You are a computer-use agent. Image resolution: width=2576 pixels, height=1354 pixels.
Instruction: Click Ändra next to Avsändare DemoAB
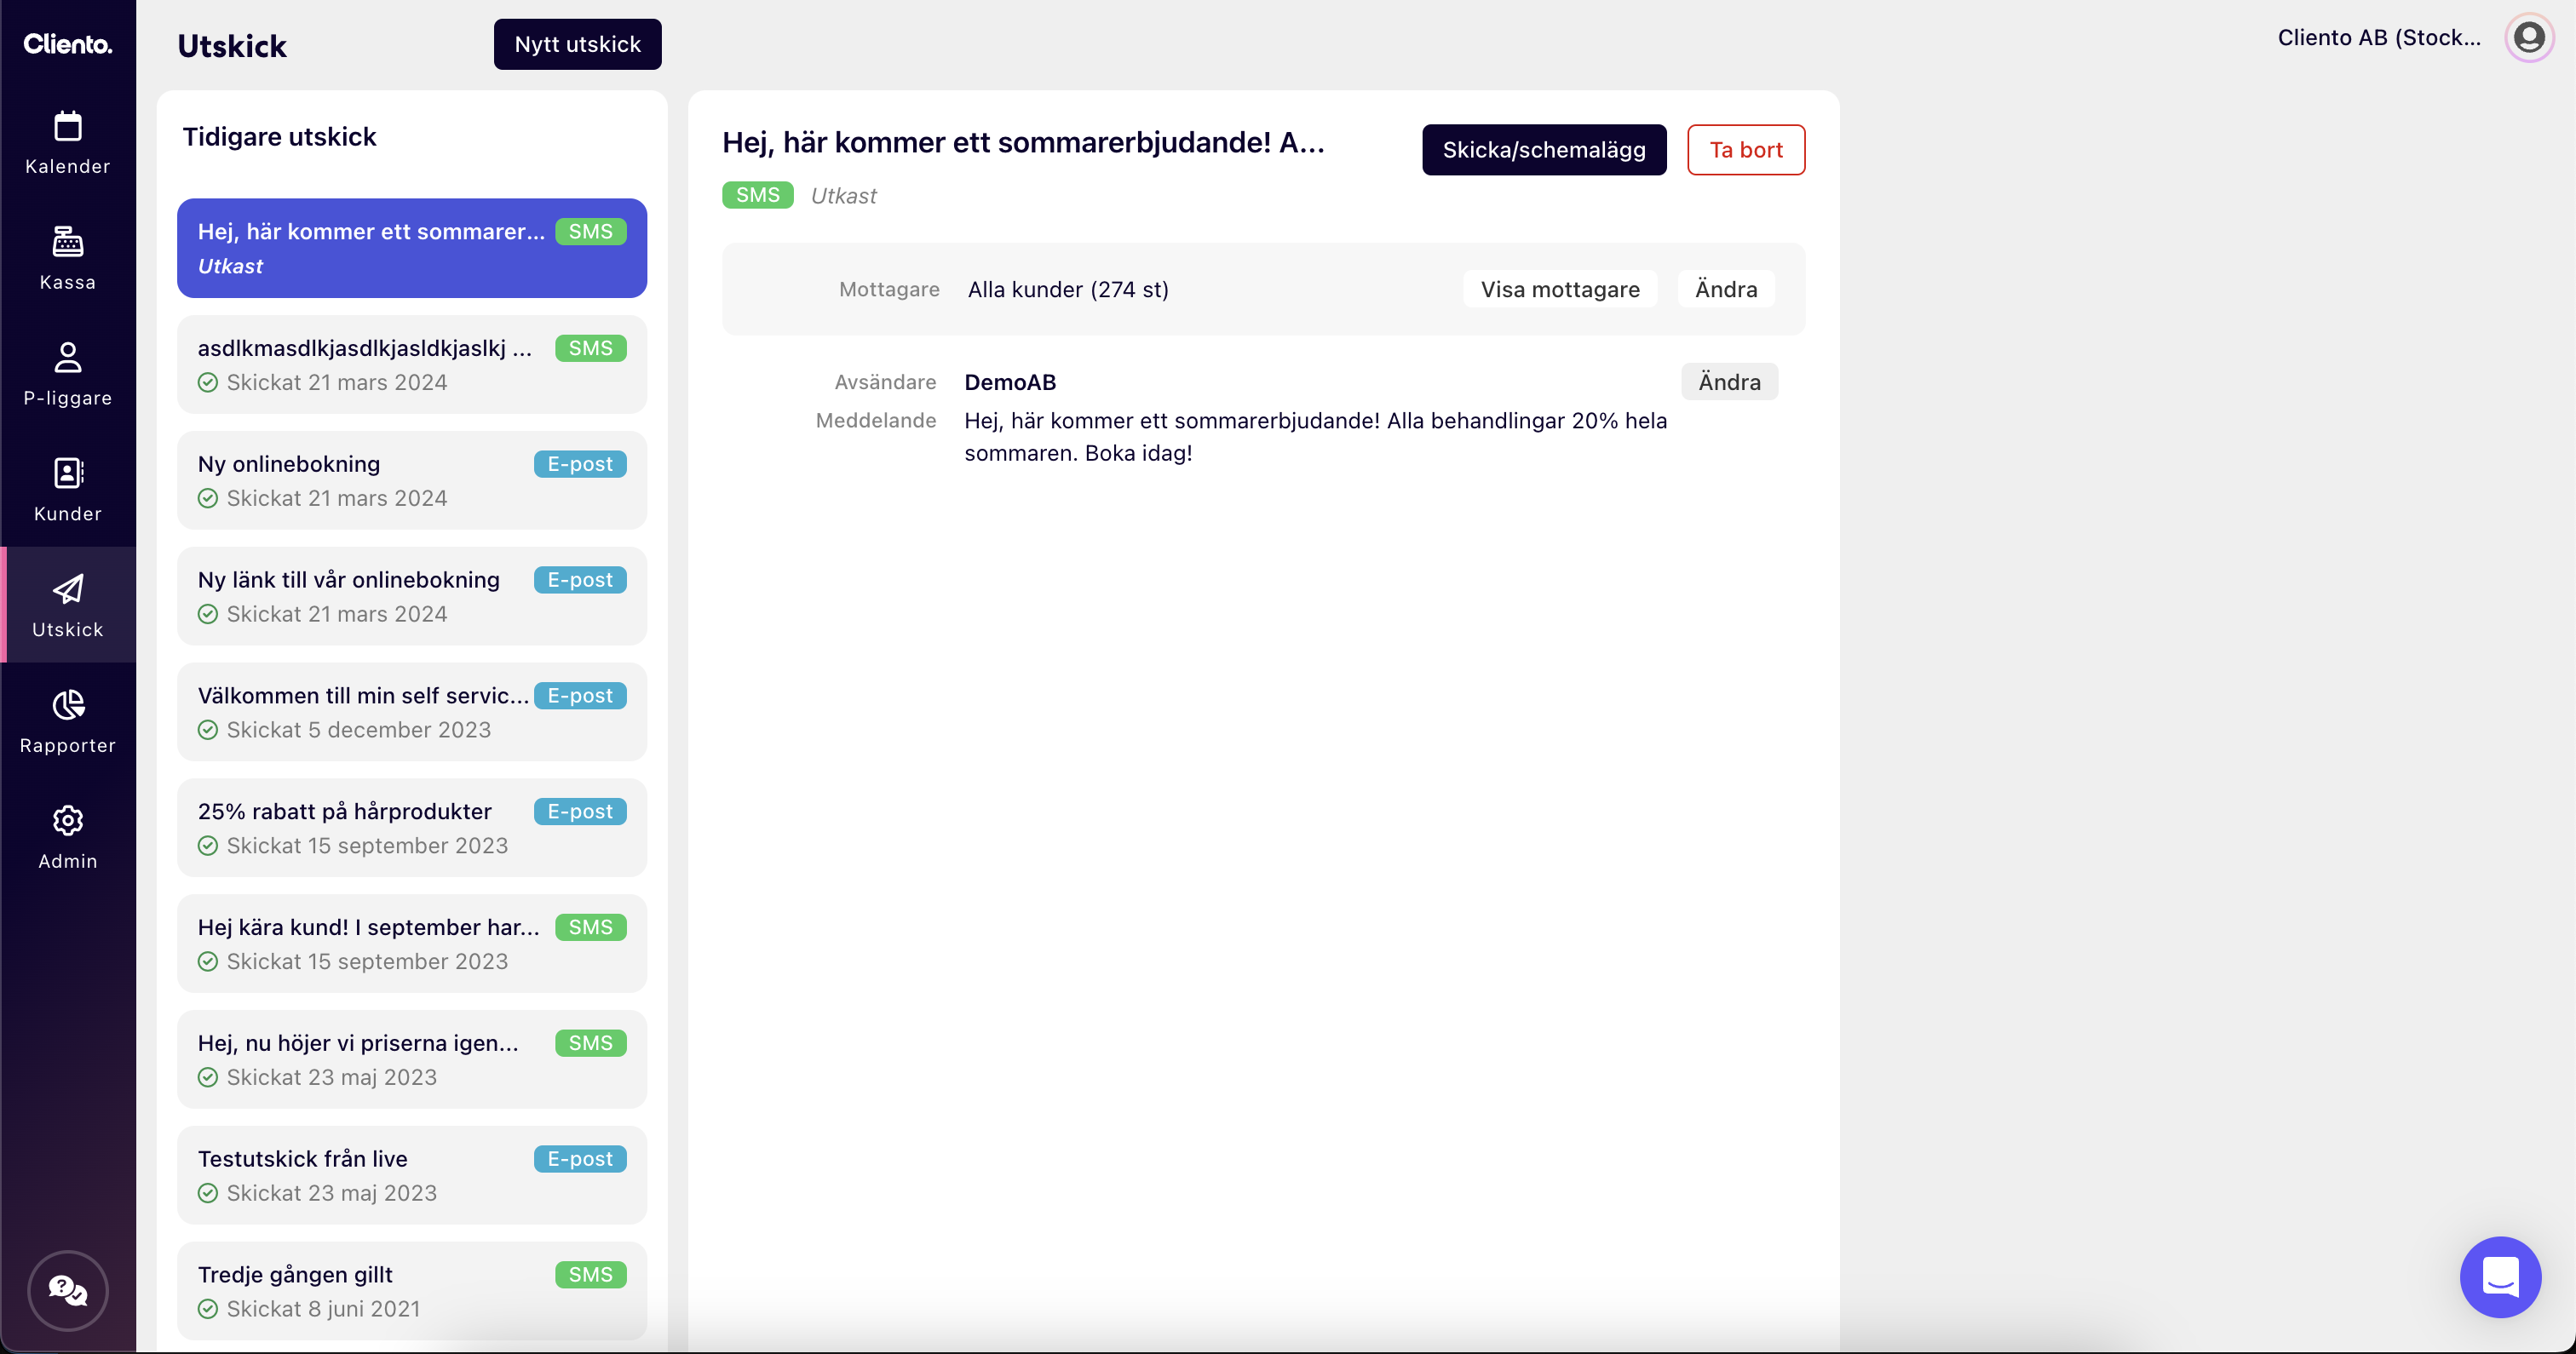click(x=1729, y=382)
